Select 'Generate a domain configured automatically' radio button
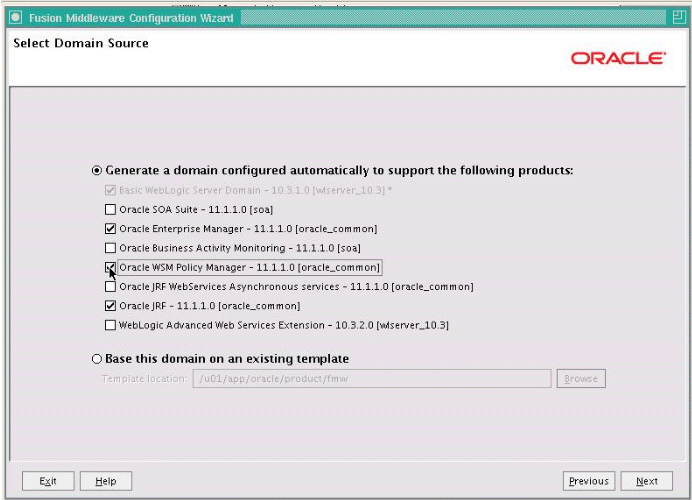Image resolution: width=692 pixels, height=500 pixels. (97, 171)
